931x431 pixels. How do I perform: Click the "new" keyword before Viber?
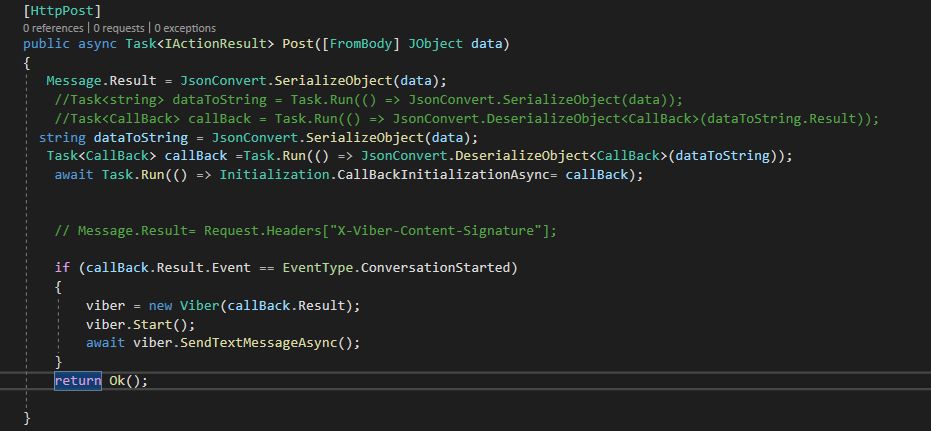click(160, 306)
